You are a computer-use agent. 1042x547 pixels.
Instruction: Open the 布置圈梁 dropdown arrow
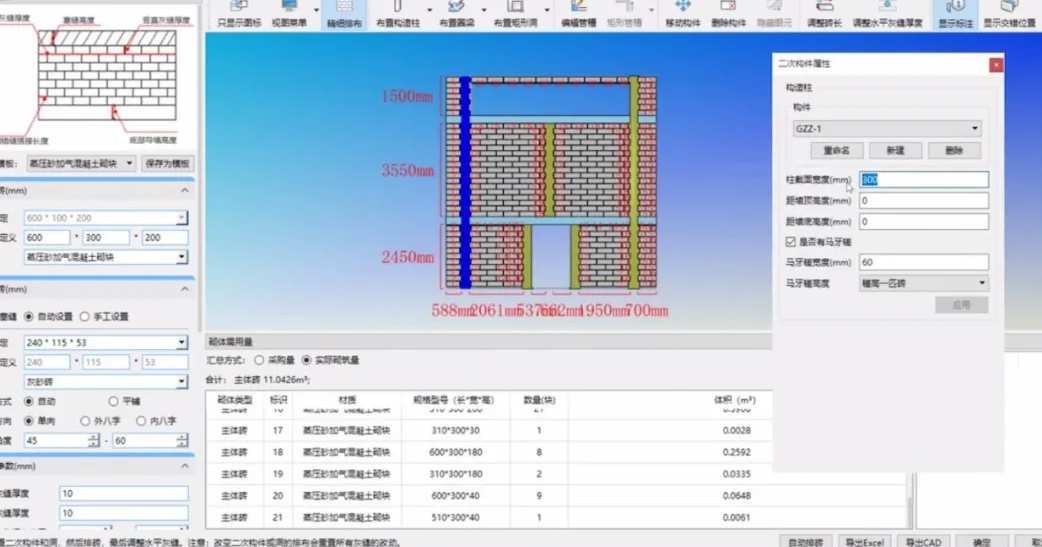point(484,10)
